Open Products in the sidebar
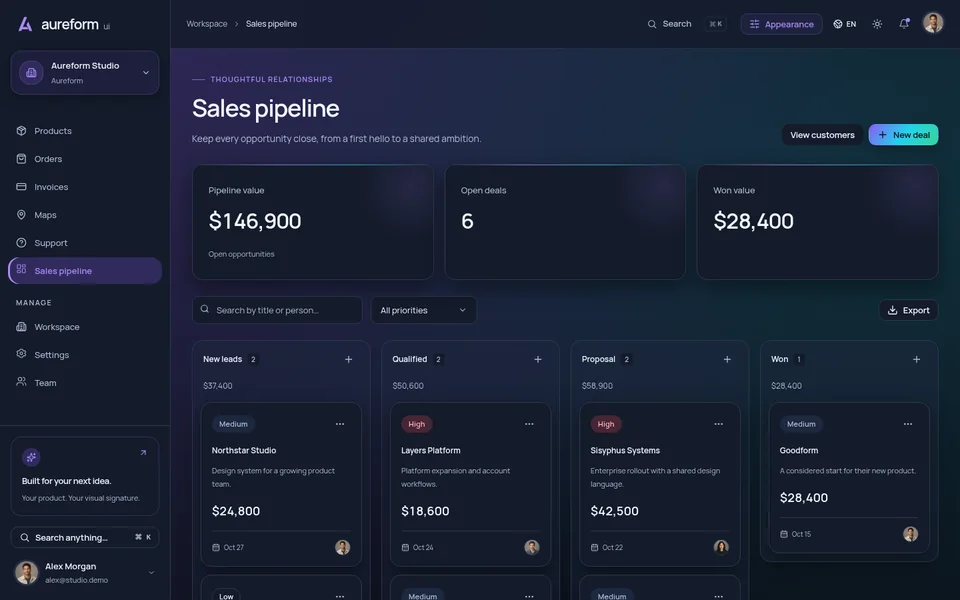This screenshot has width=960, height=600. tap(85, 131)
